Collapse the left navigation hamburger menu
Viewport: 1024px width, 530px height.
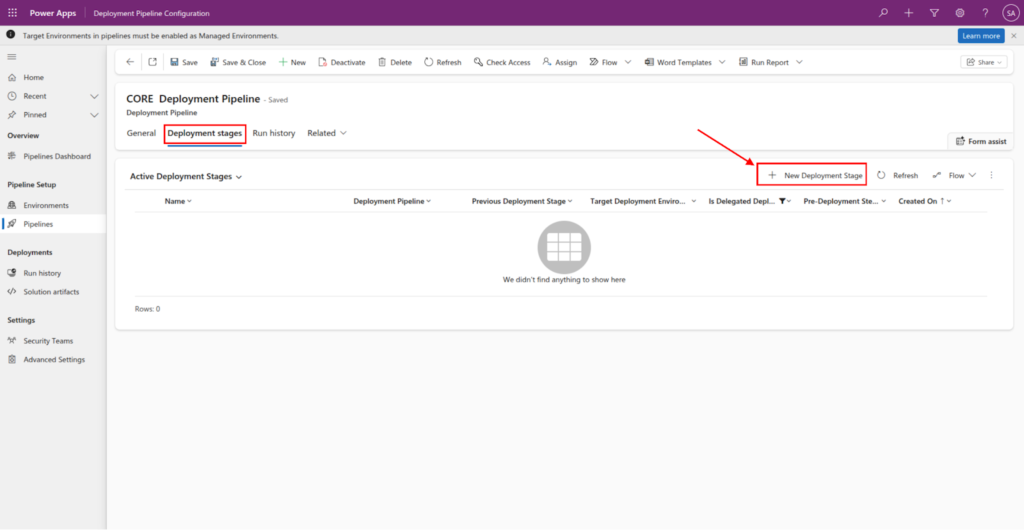point(12,58)
